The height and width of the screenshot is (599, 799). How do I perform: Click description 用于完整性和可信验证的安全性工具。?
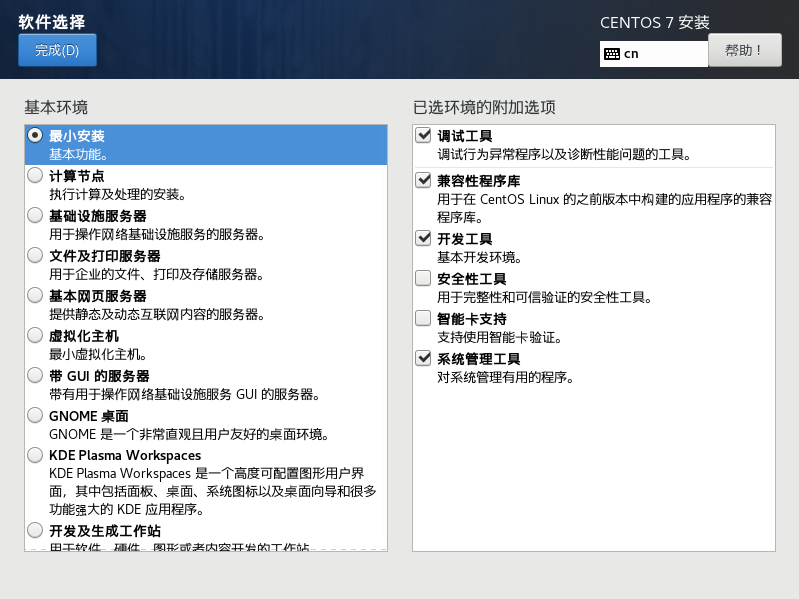pyautogui.click(x=545, y=297)
